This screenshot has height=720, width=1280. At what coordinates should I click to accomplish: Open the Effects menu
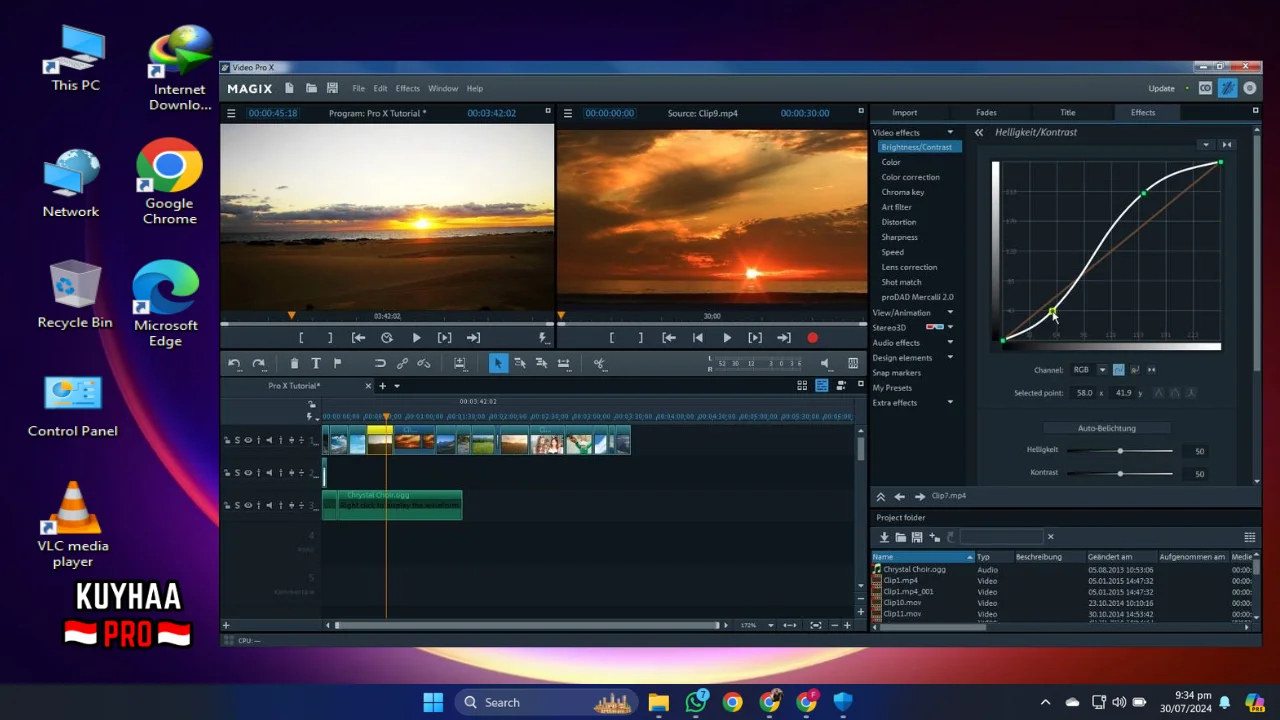click(x=408, y=89)
